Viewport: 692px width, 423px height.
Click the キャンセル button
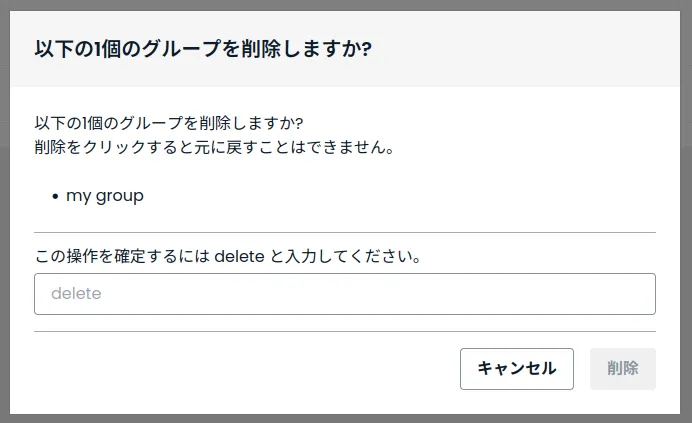coord(516,368)
